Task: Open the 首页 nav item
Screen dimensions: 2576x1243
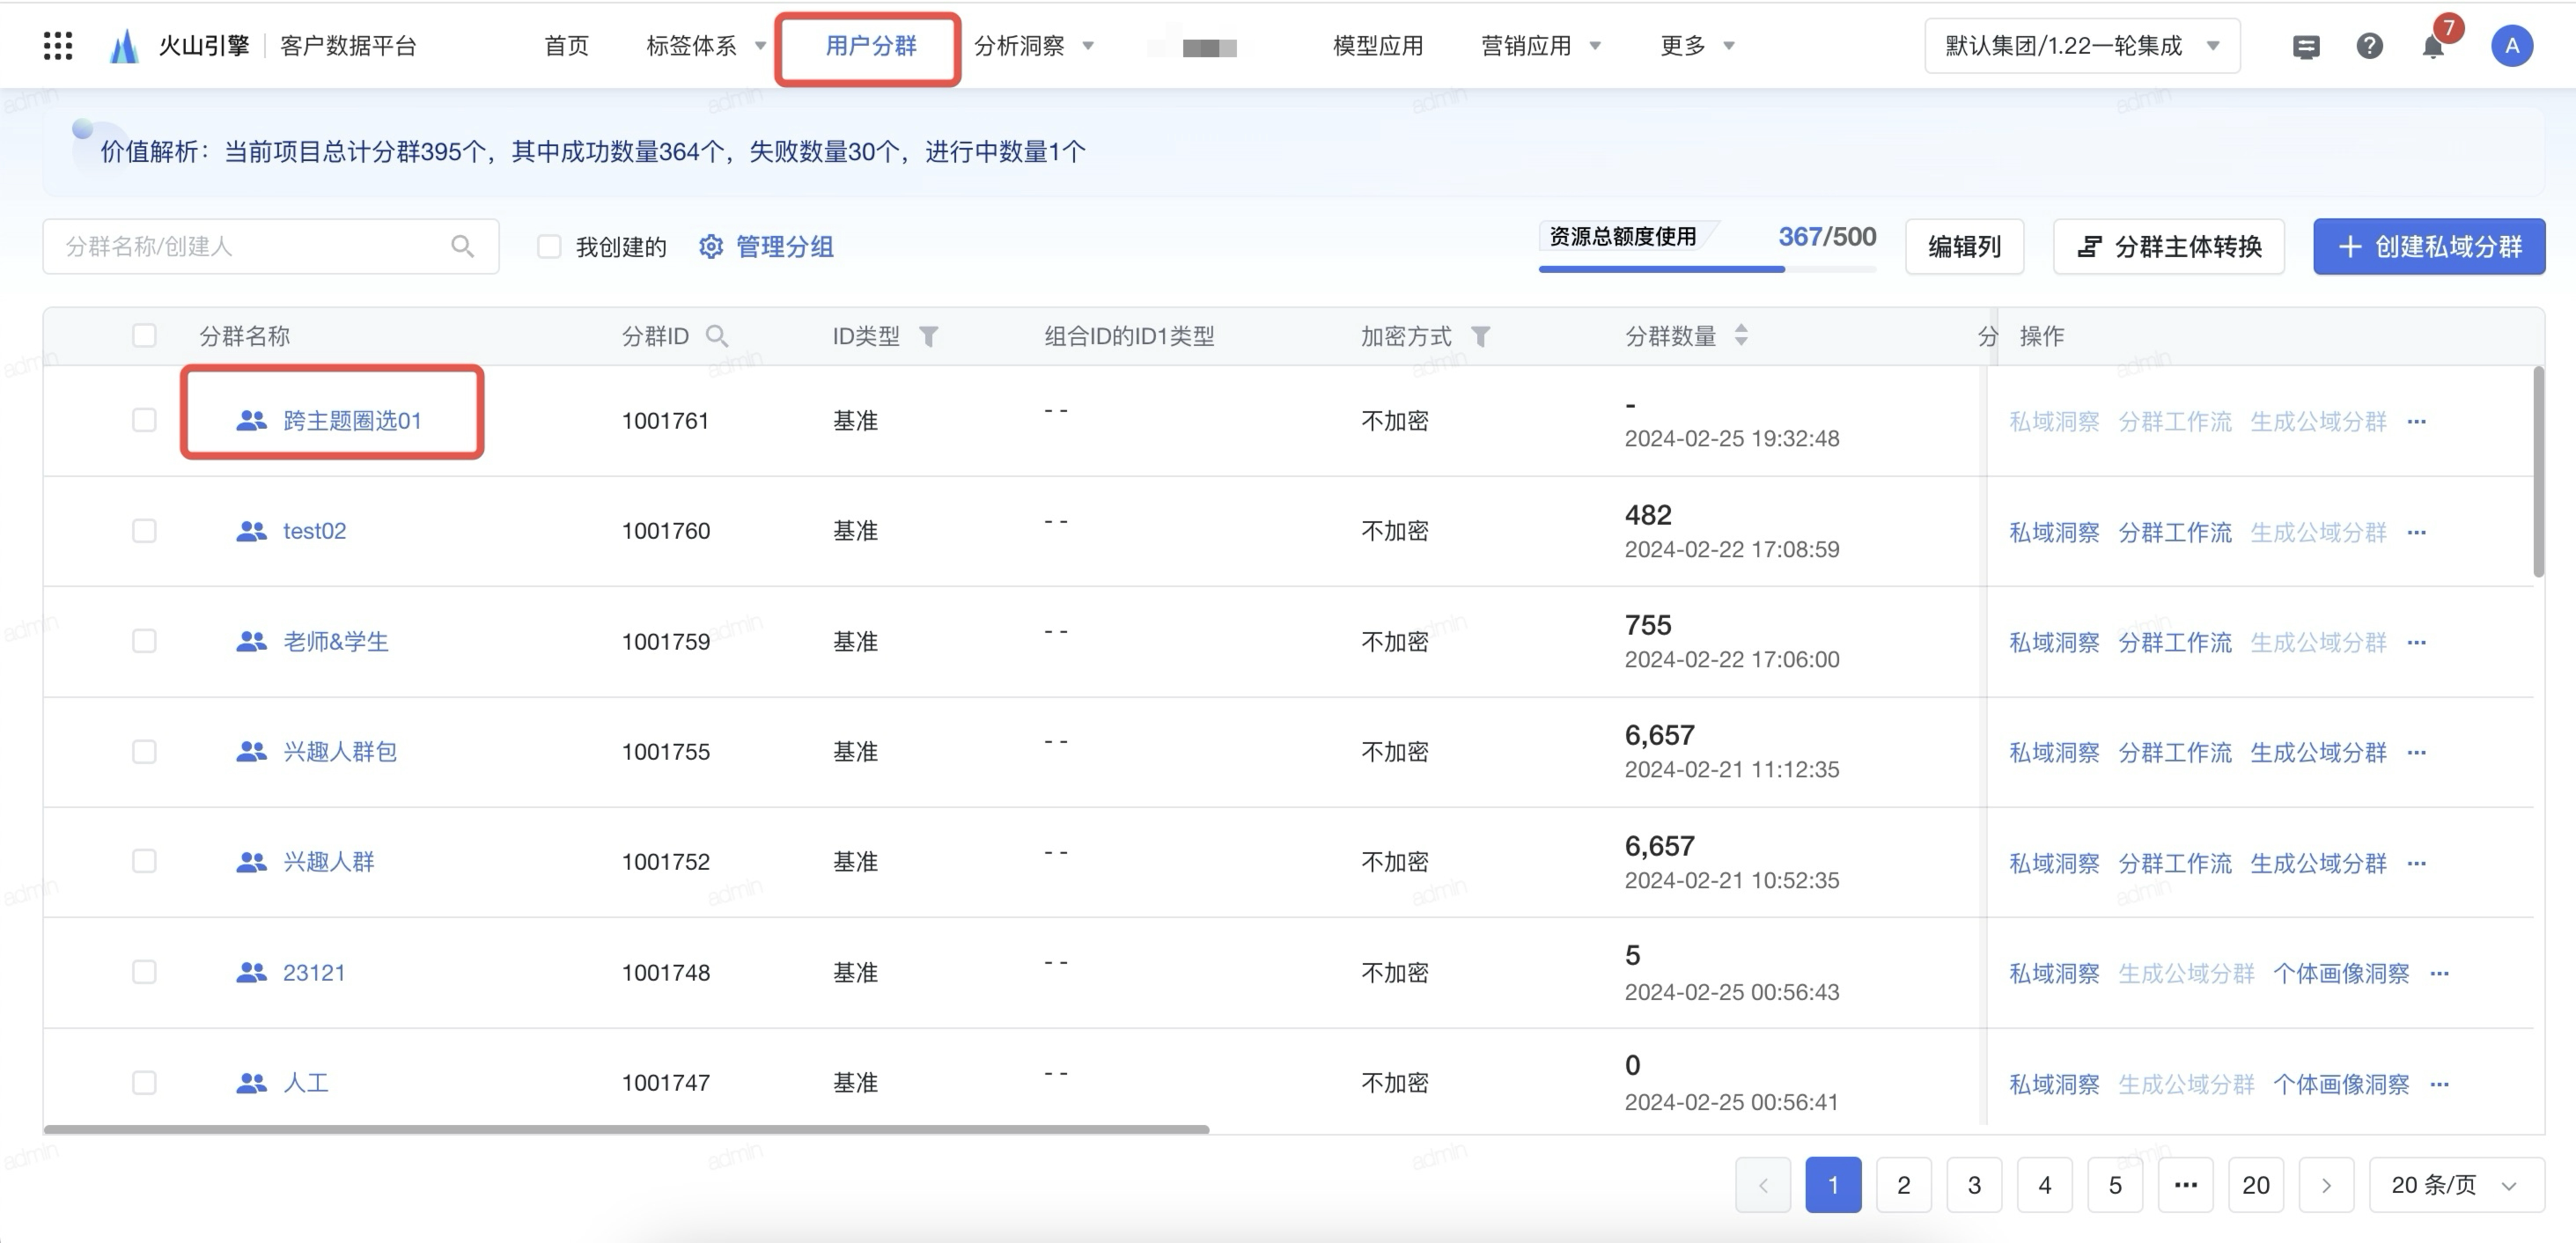Action: (567, 46)
